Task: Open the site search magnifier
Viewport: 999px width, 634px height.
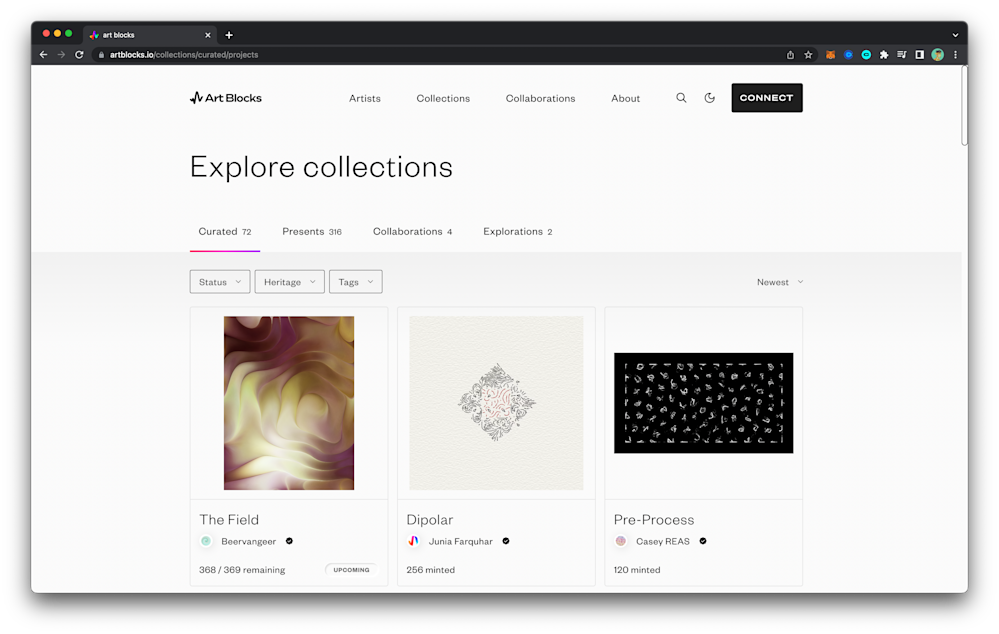Action: point(681,98)
